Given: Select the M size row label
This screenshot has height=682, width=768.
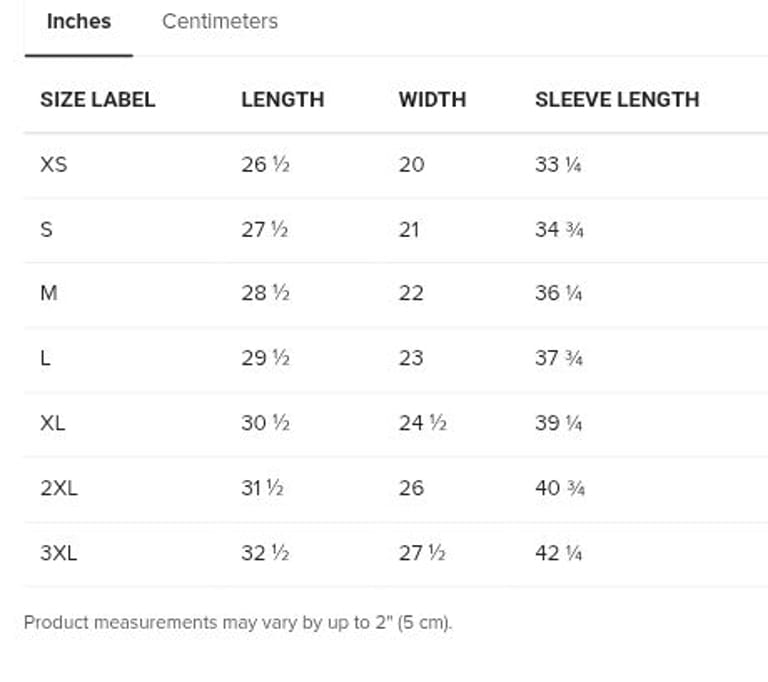Looking at the screenshot, I should point(49,293).
